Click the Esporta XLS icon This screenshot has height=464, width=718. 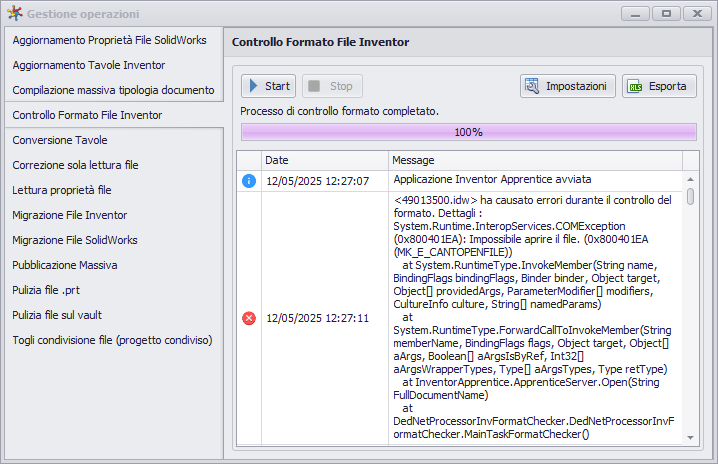[x=635, y=87]
